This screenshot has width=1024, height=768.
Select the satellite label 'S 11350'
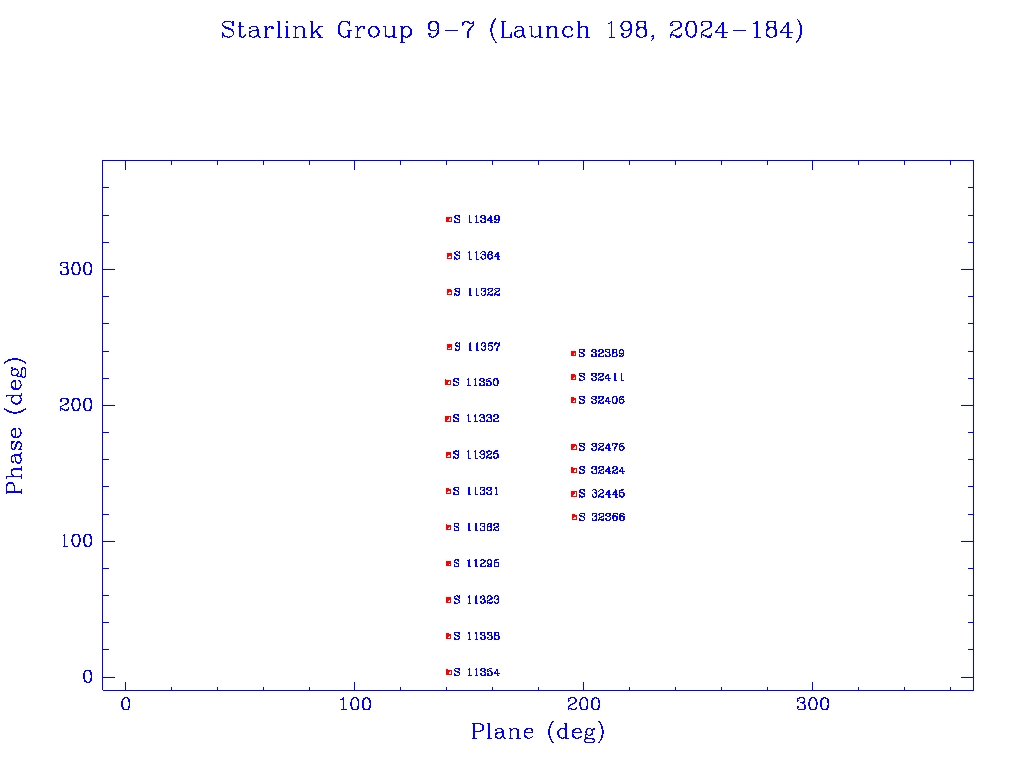(x=476, y=382)
